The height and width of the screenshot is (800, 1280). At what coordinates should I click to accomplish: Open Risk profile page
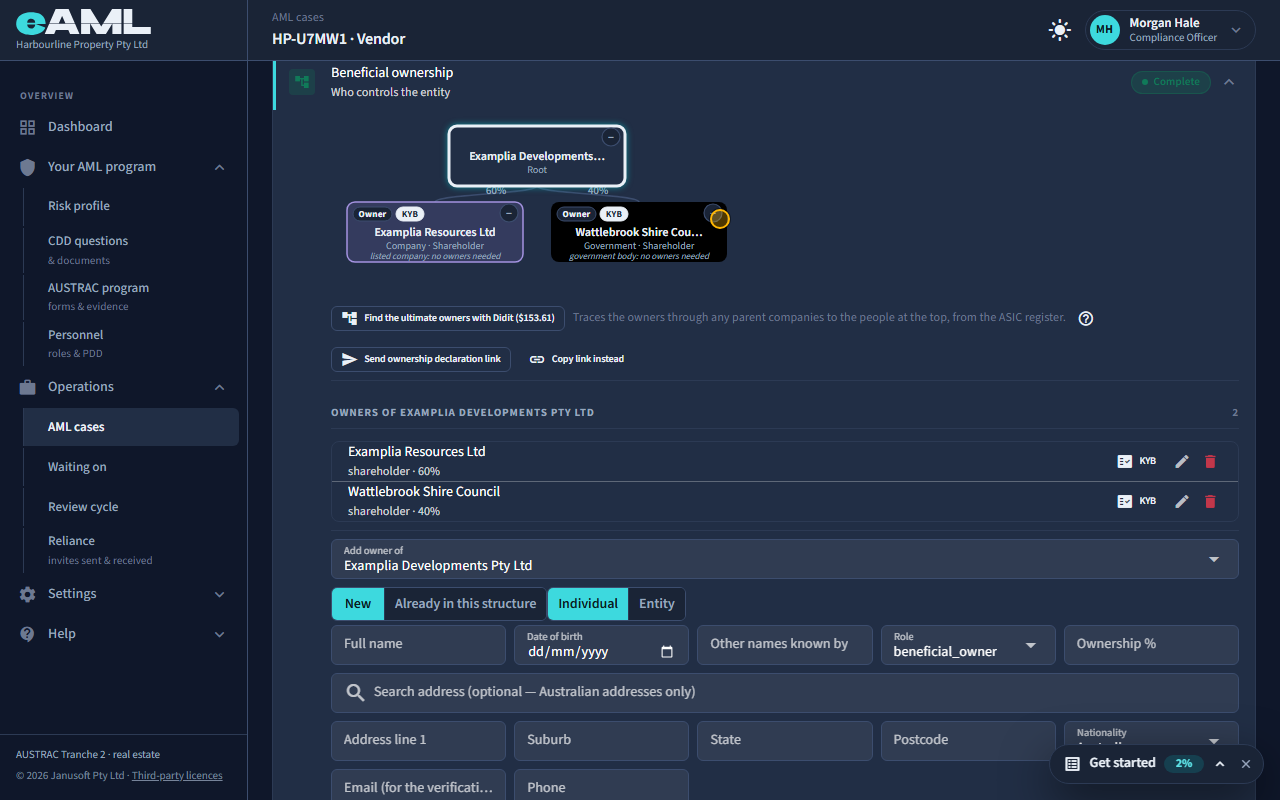click(130, 206)
